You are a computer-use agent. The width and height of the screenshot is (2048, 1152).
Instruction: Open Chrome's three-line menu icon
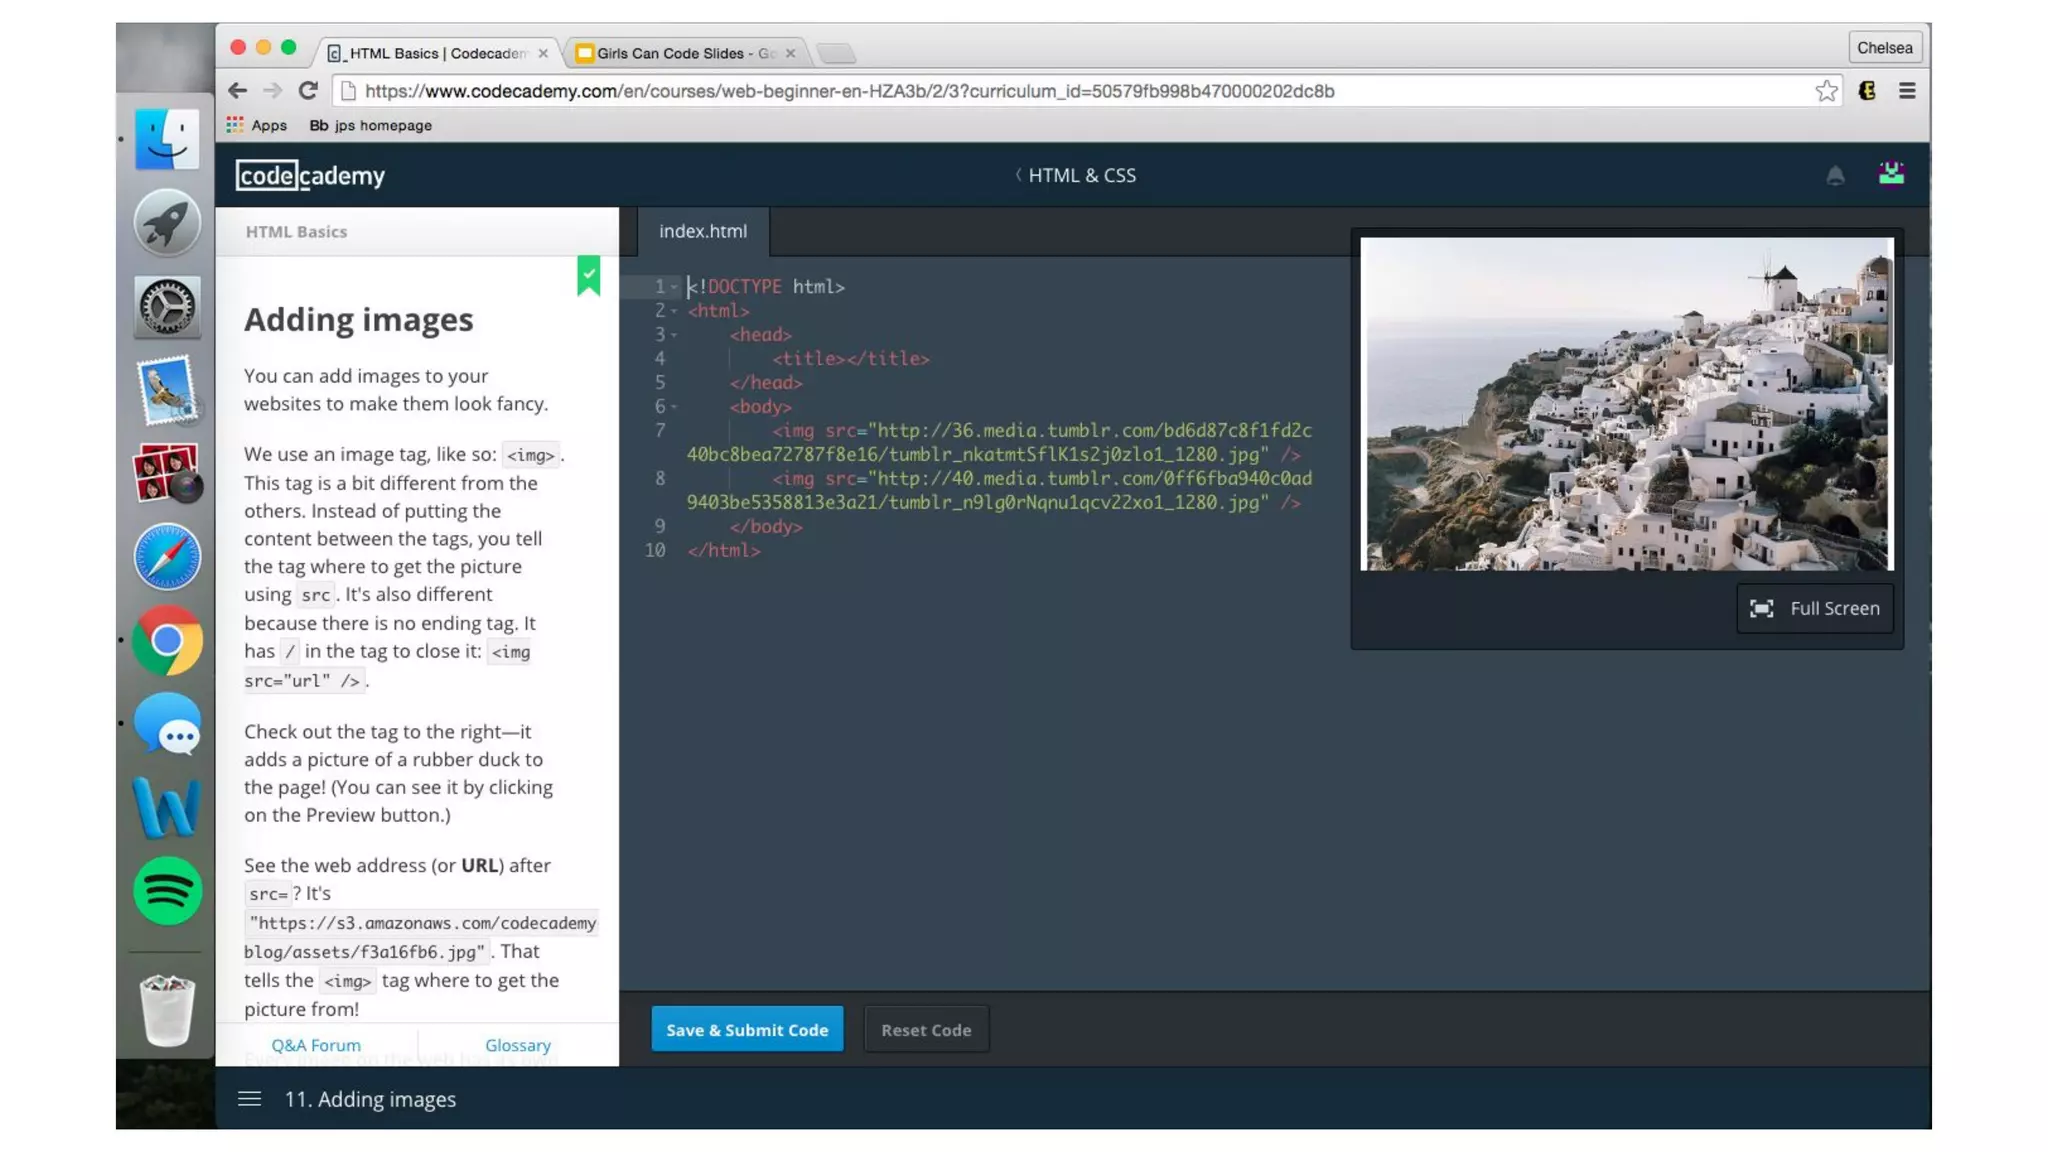1906,91
